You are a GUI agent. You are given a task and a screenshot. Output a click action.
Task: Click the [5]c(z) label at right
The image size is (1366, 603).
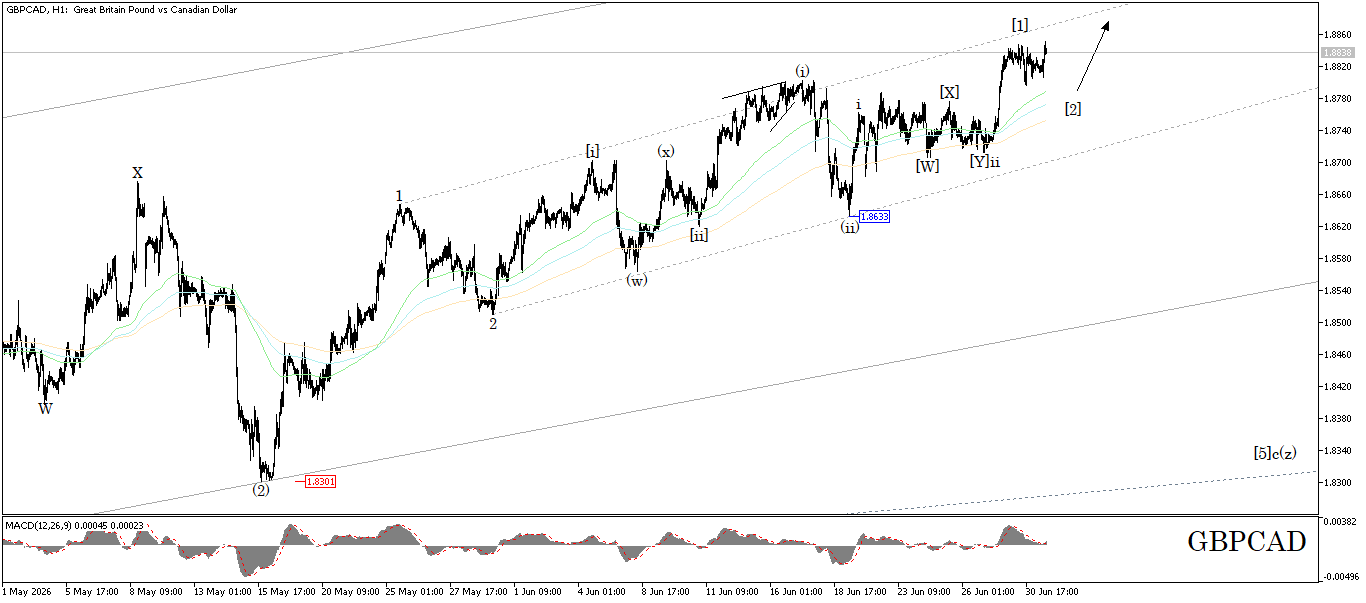[1275, 452]
